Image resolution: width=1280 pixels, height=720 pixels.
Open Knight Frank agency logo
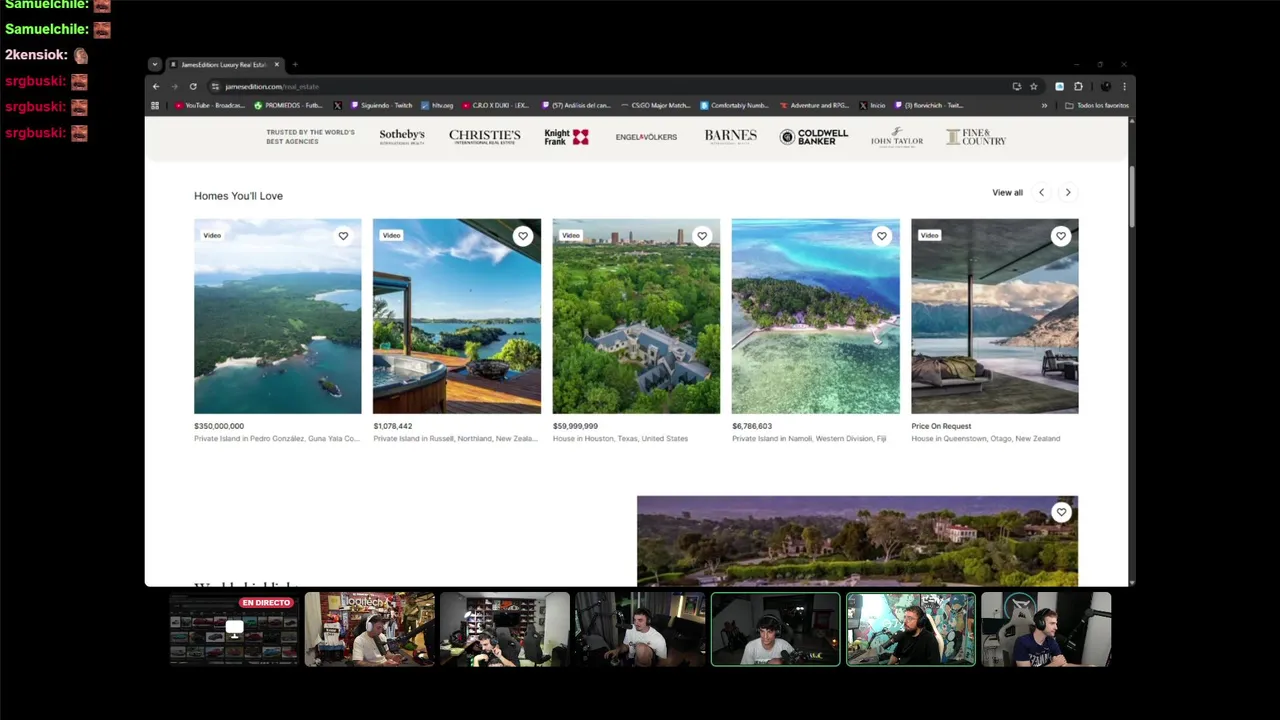(566, 137)
